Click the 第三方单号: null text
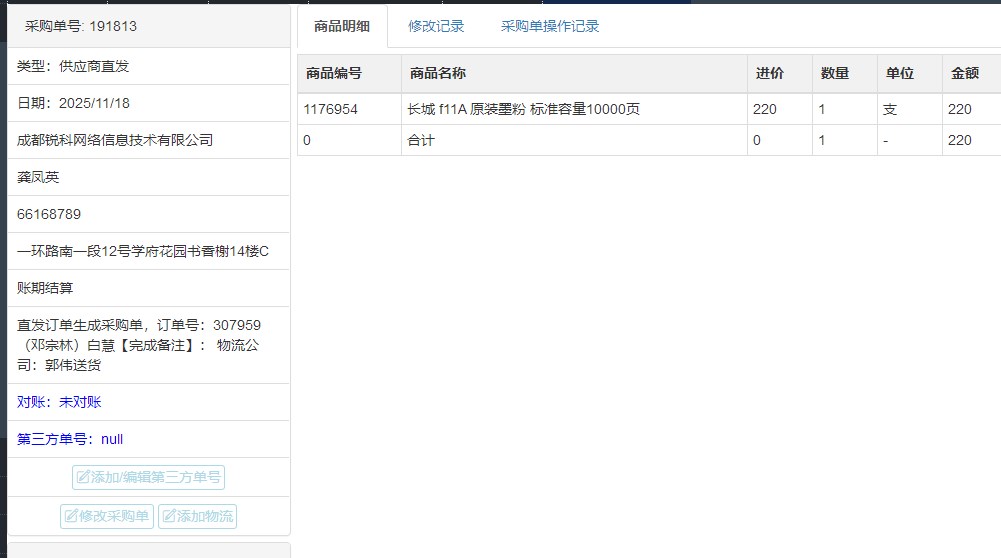1001x558 pixels. (70, 439)
